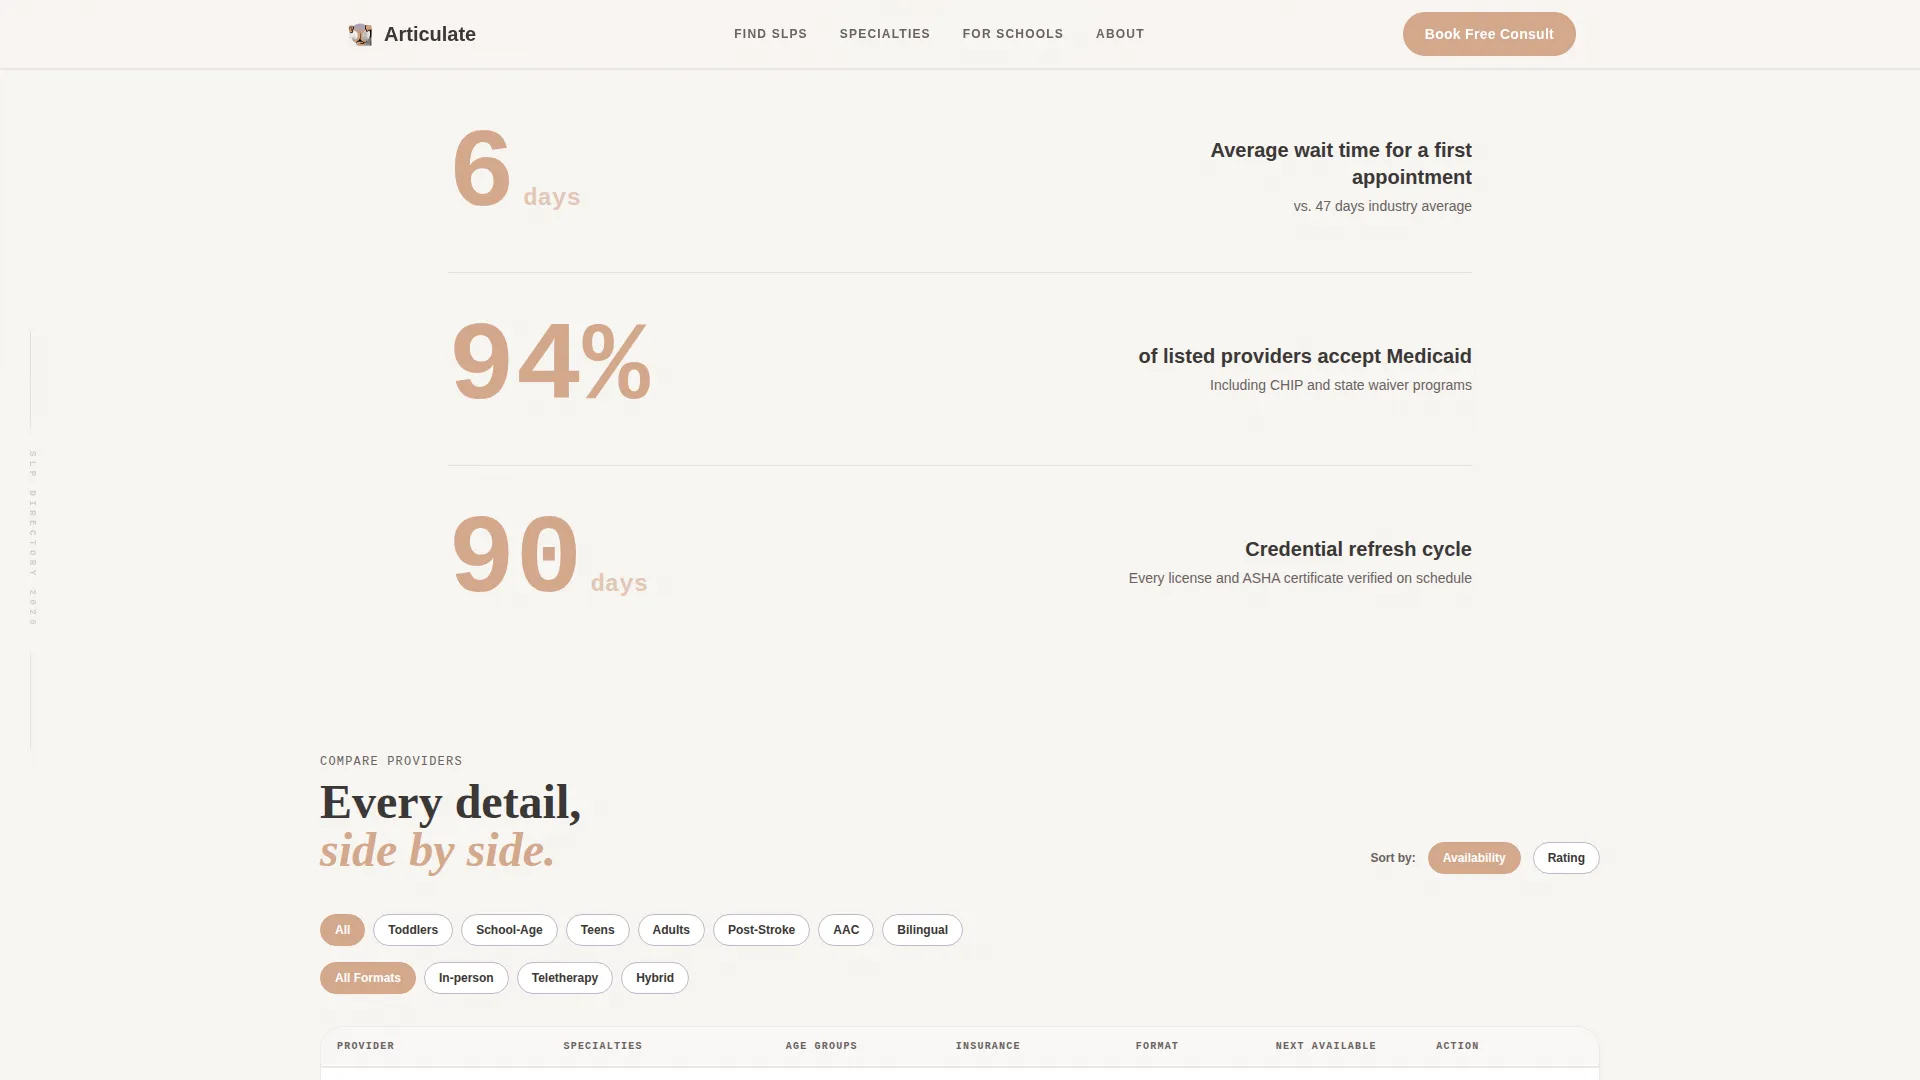The width and height of the screenshot is (1920, 1080).
Task: Go to Specialties in the navigation
Action: [x=885, y=34]
